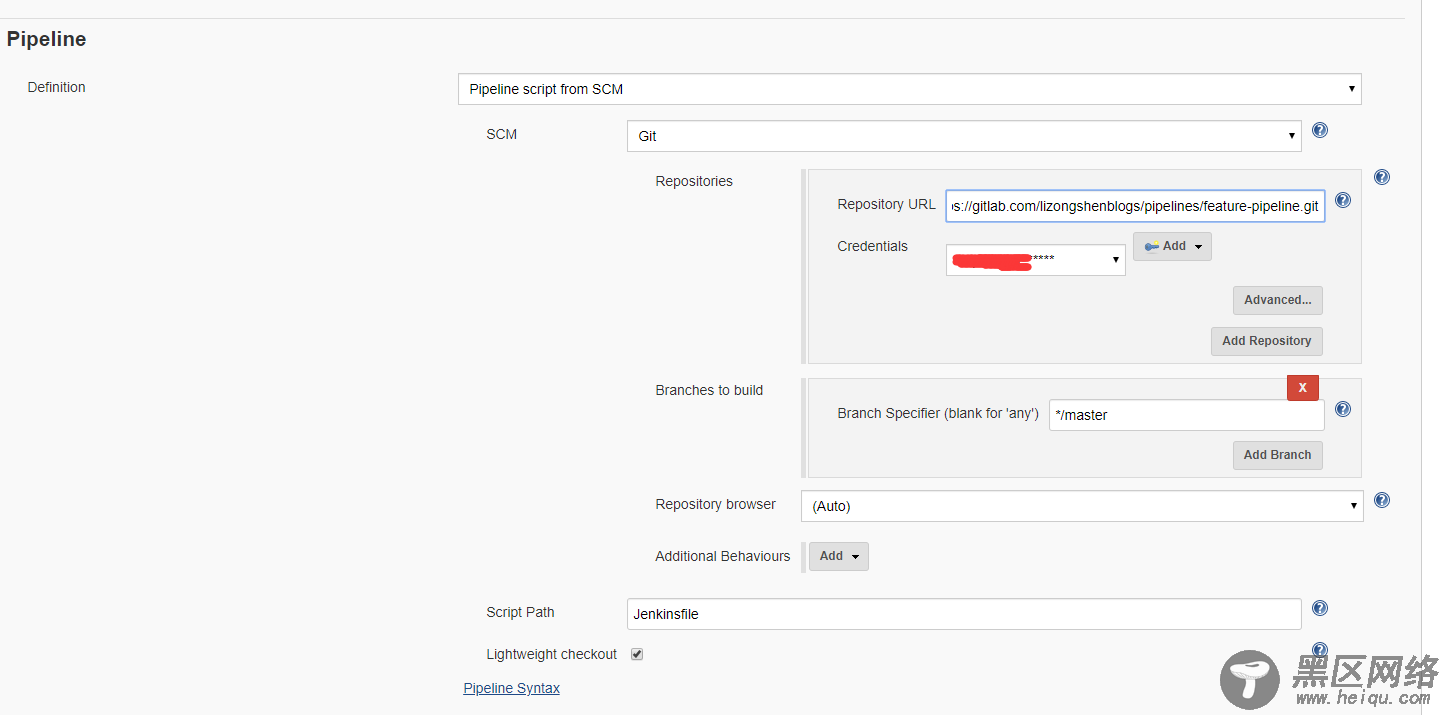Click the Branch Specifier (blank for 'any') label
Screen dimensions: 1452x715
(938, 413)
